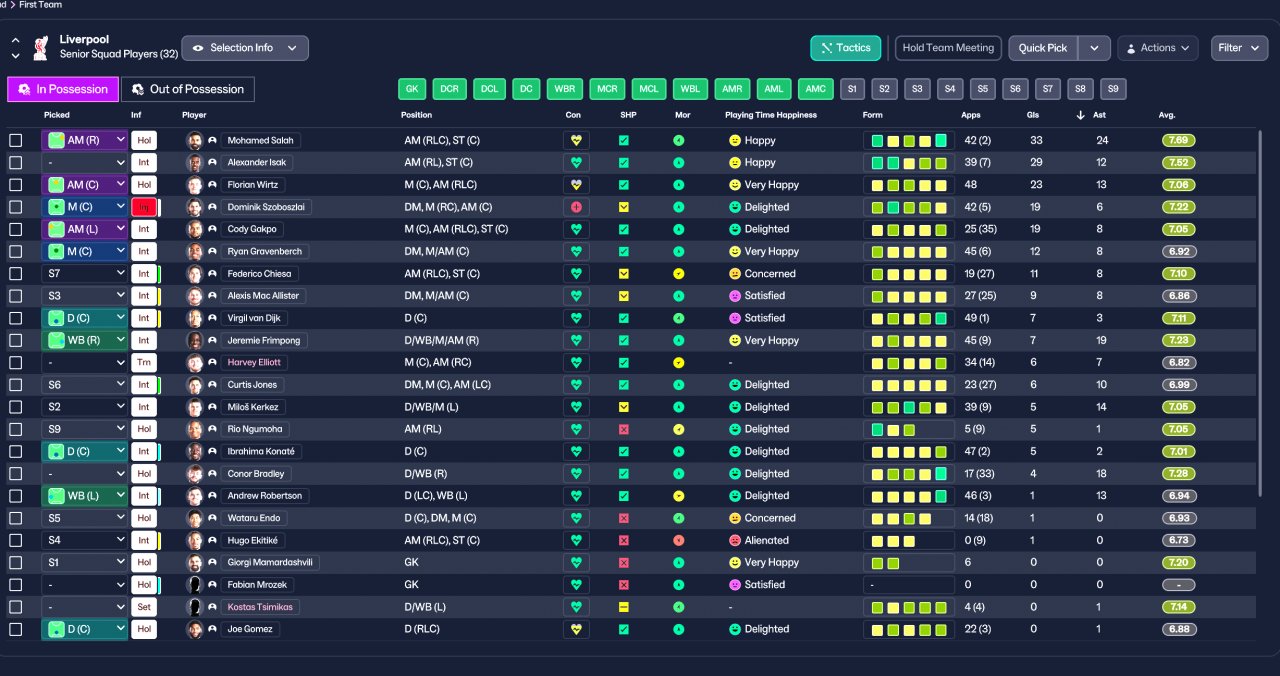Select the checkbox for Wataru Endo

tap(15, 518)
